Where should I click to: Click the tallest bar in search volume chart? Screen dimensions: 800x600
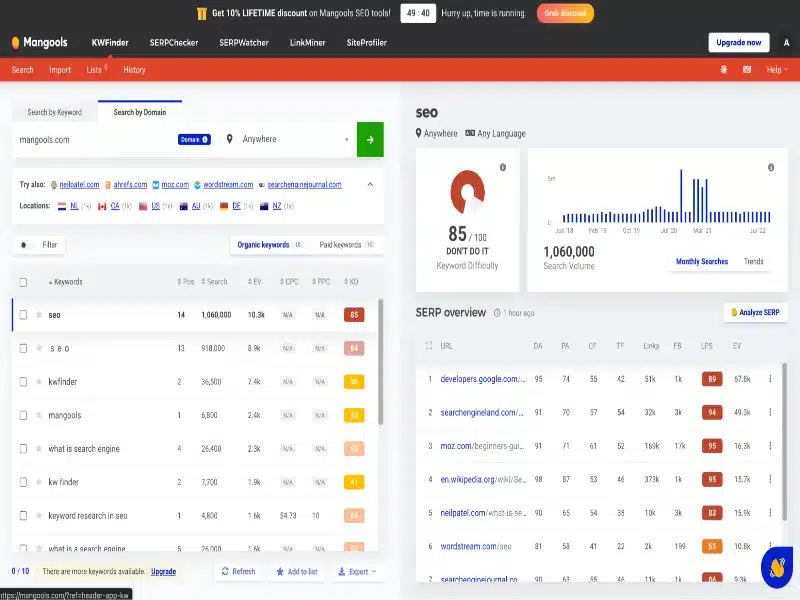point(681,196)
